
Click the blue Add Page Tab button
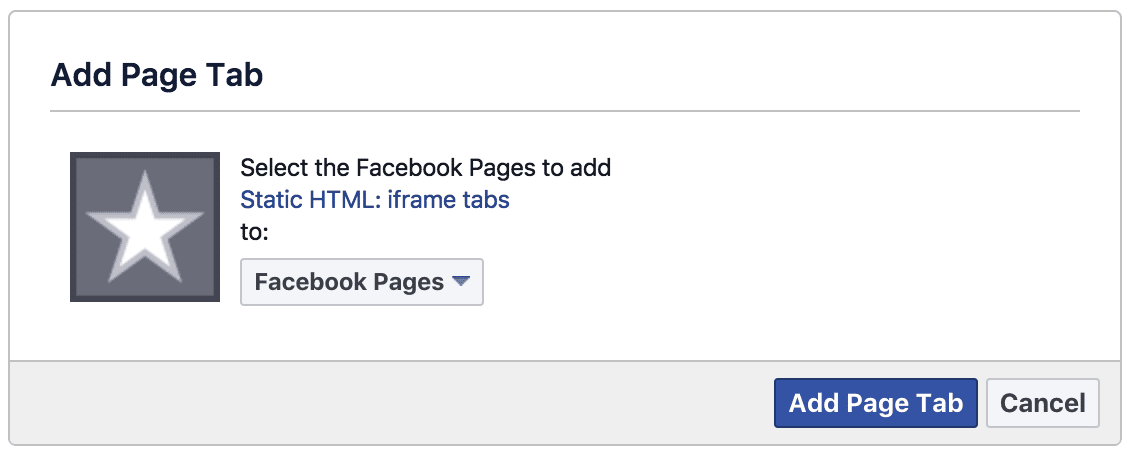(x=876, y=402)
